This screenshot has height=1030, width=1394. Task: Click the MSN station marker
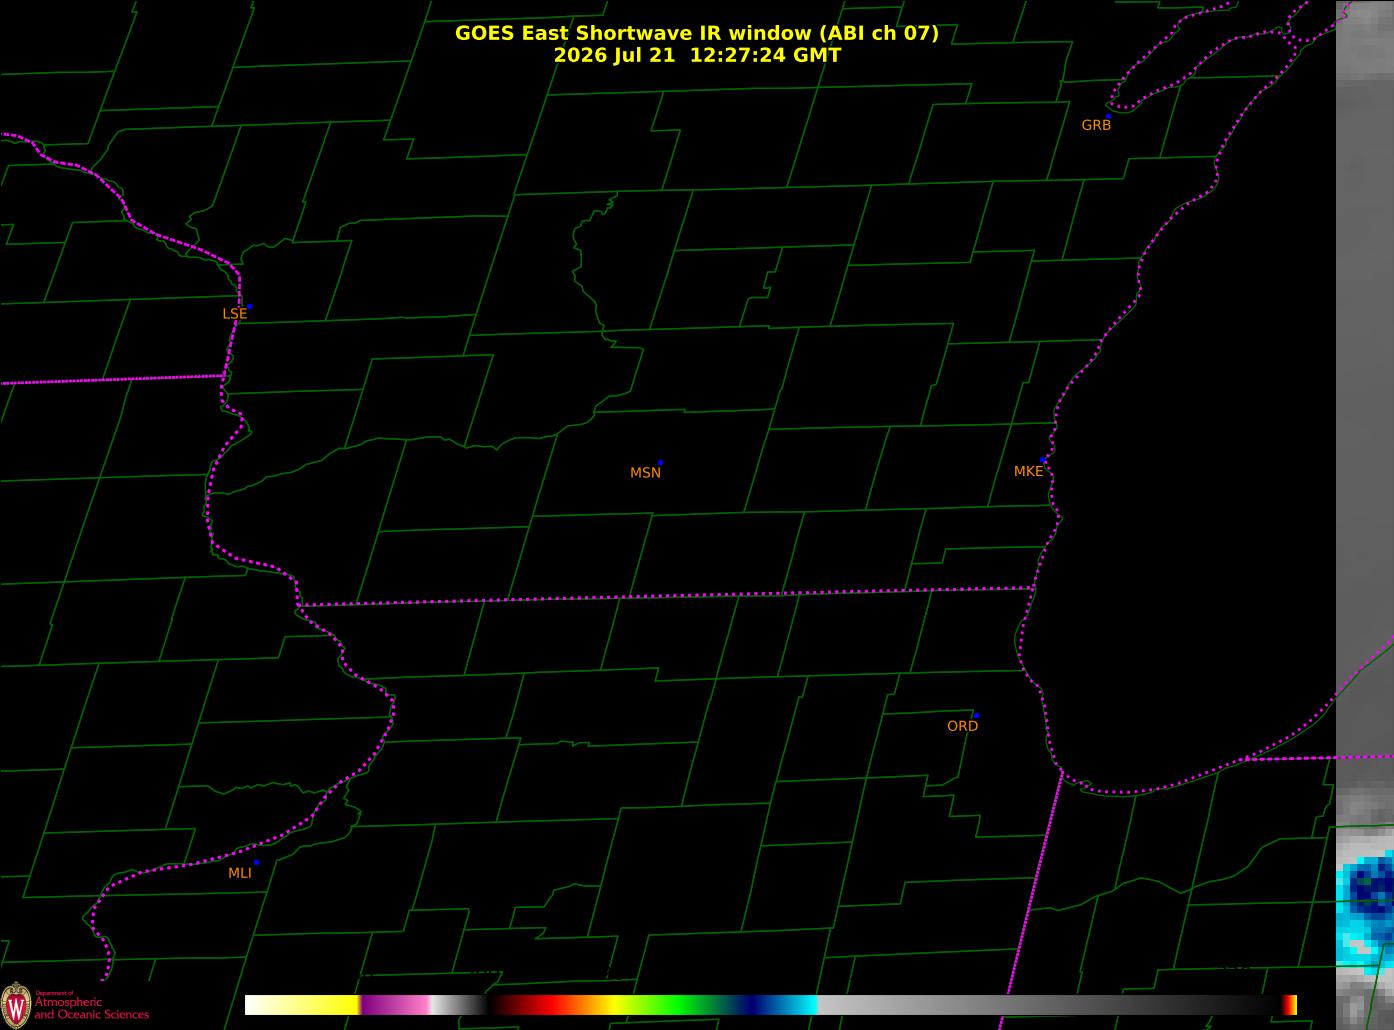point(660,463)
